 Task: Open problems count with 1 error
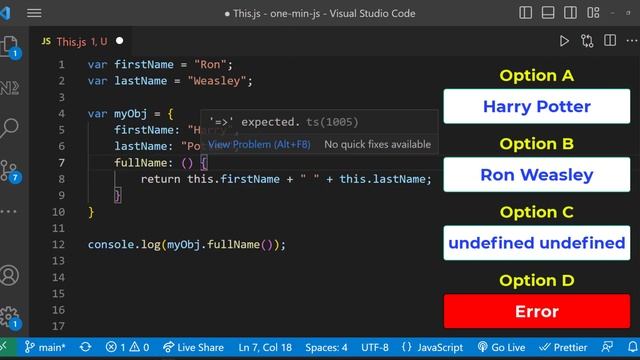point(127,347)
